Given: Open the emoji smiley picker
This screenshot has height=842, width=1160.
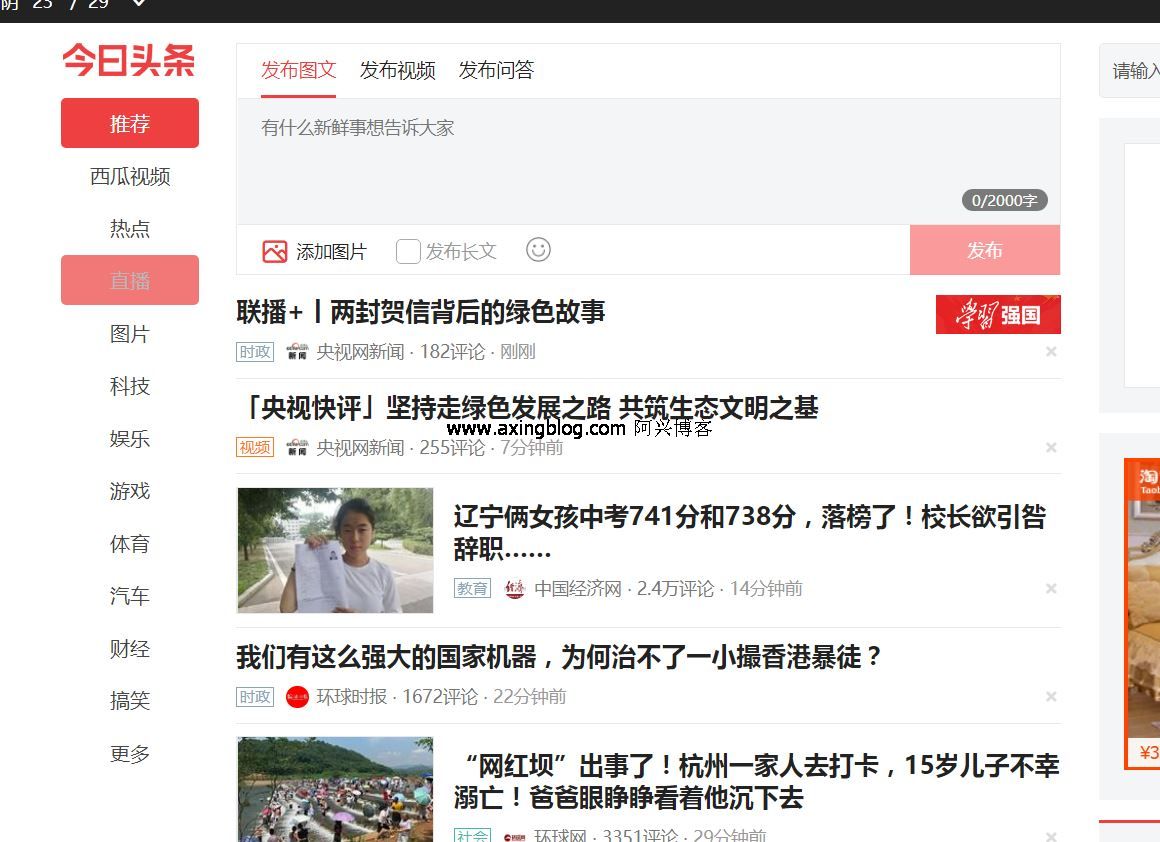Looking at the screenshot, I should pyautogui.click(x=538, y=250).
